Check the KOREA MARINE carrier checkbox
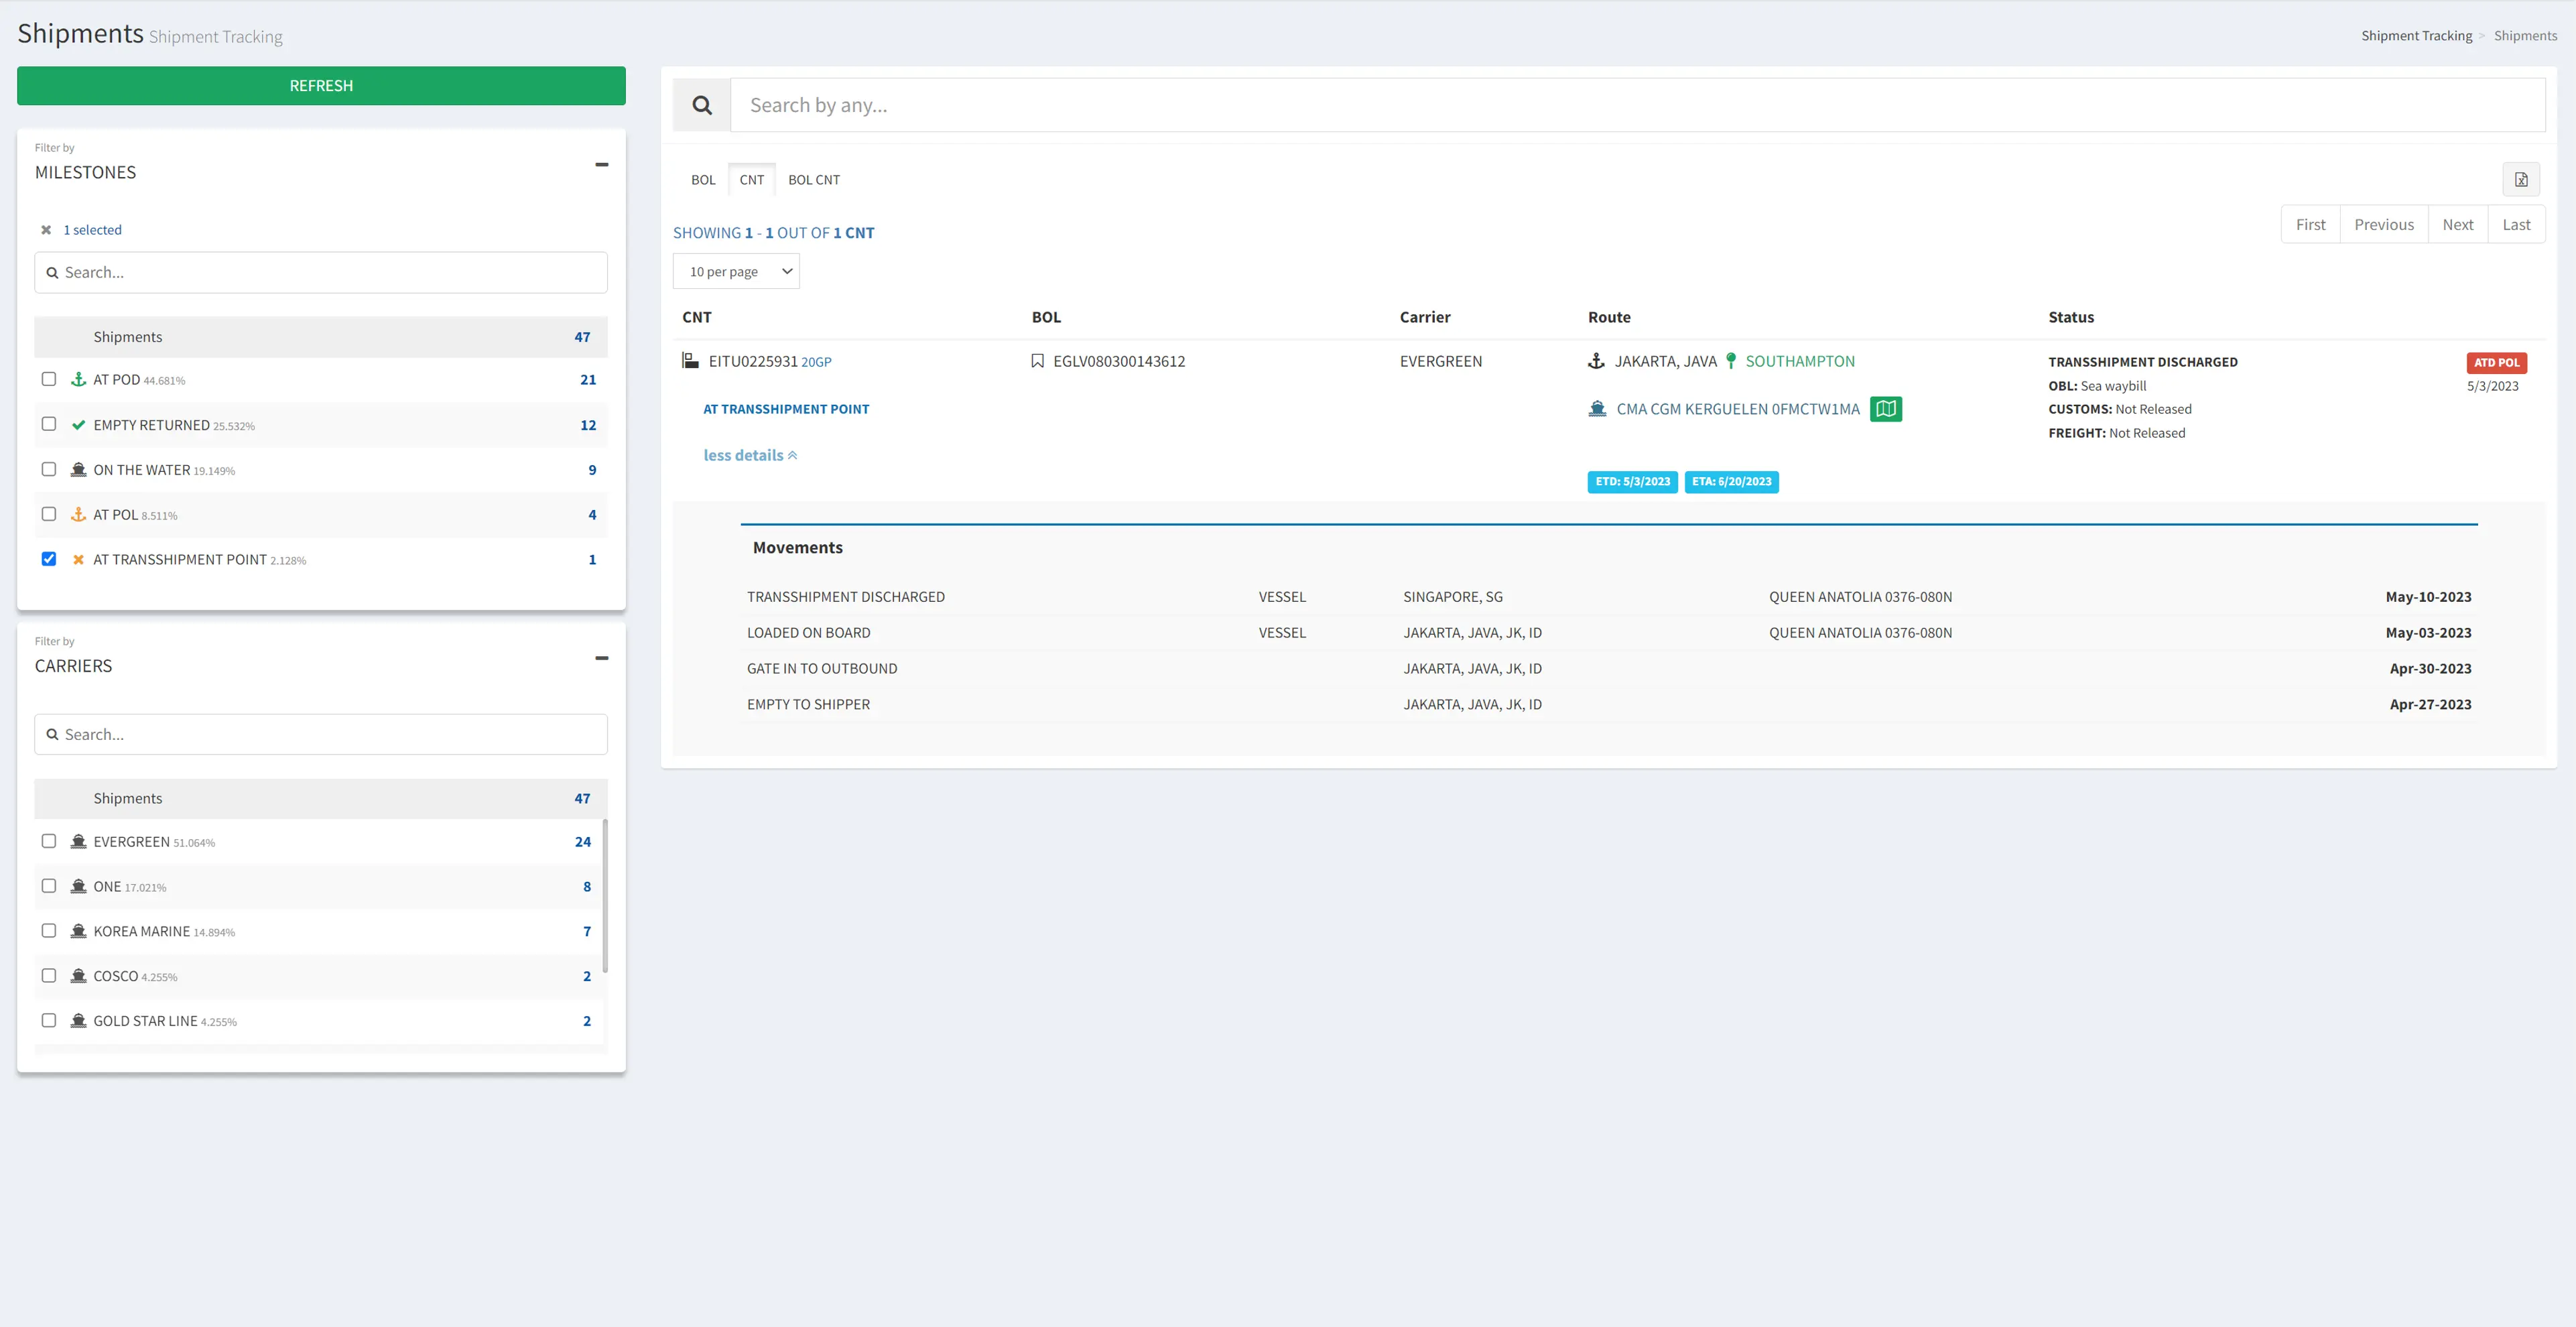This screenshot has width=2576, height=1327. coord(49,931)
